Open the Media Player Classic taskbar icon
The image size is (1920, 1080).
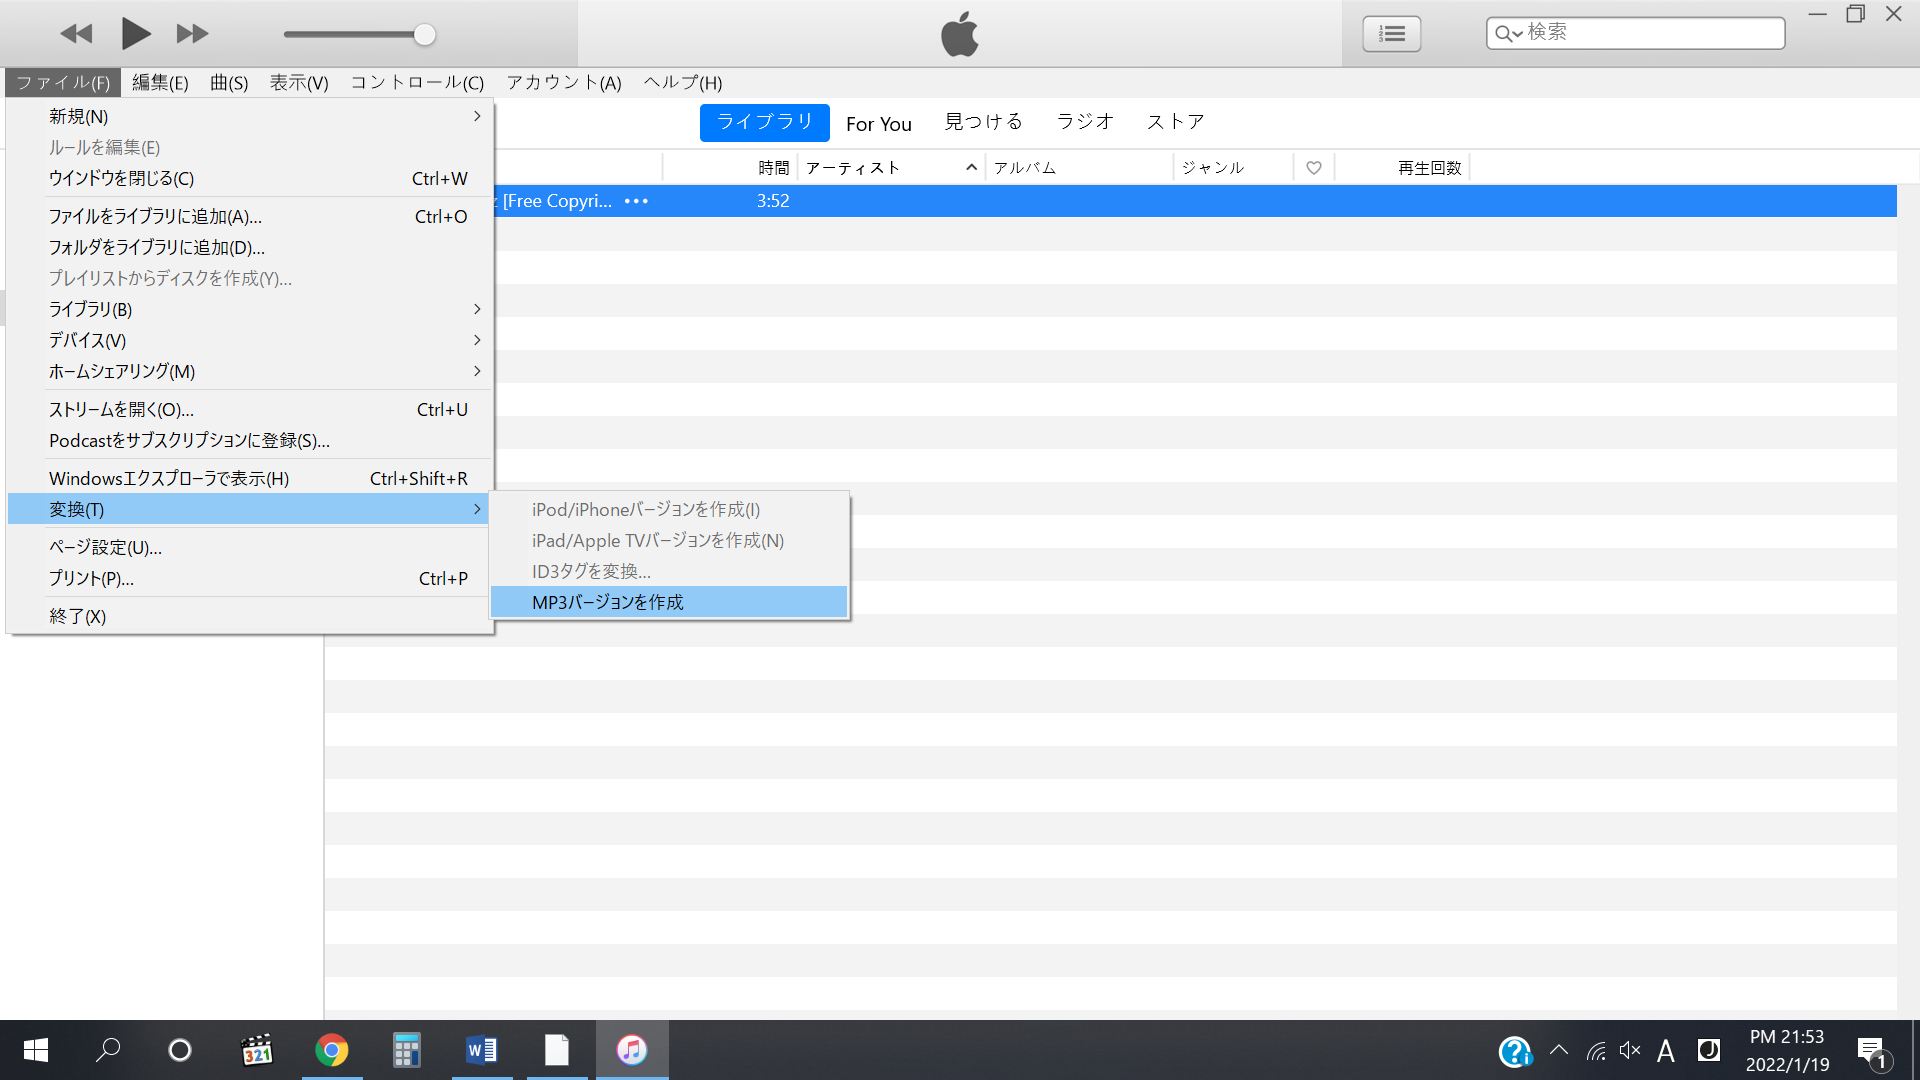pos(257,1050)
